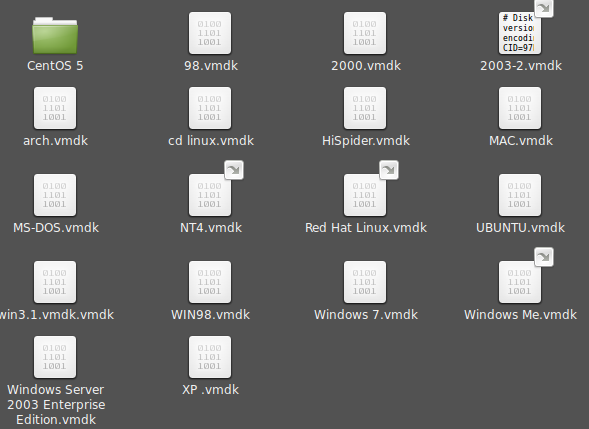Select the arch.vmdk file icon

click(x=55, y=108)
